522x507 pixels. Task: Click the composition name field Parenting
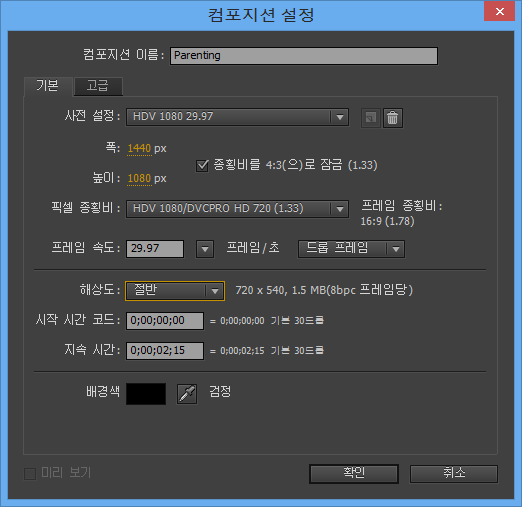tap(304, 56)
